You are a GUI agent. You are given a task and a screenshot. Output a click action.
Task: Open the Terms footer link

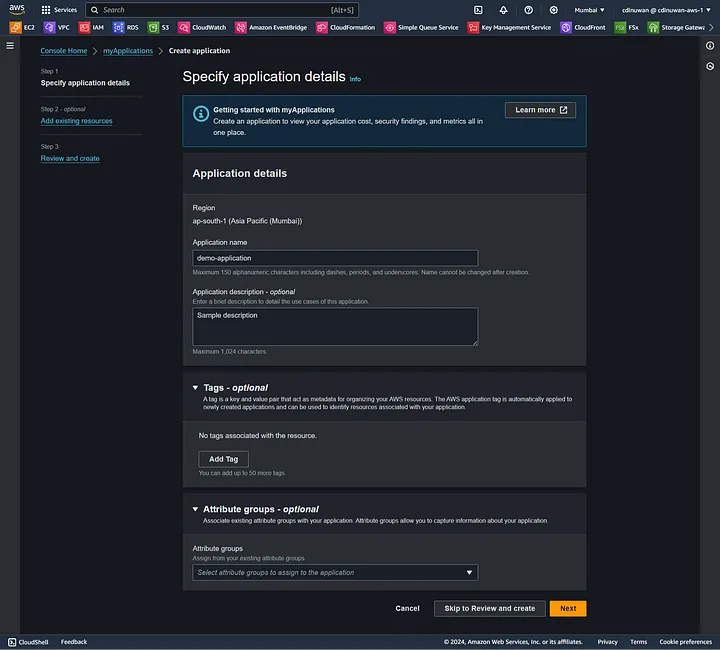[638, 642]
